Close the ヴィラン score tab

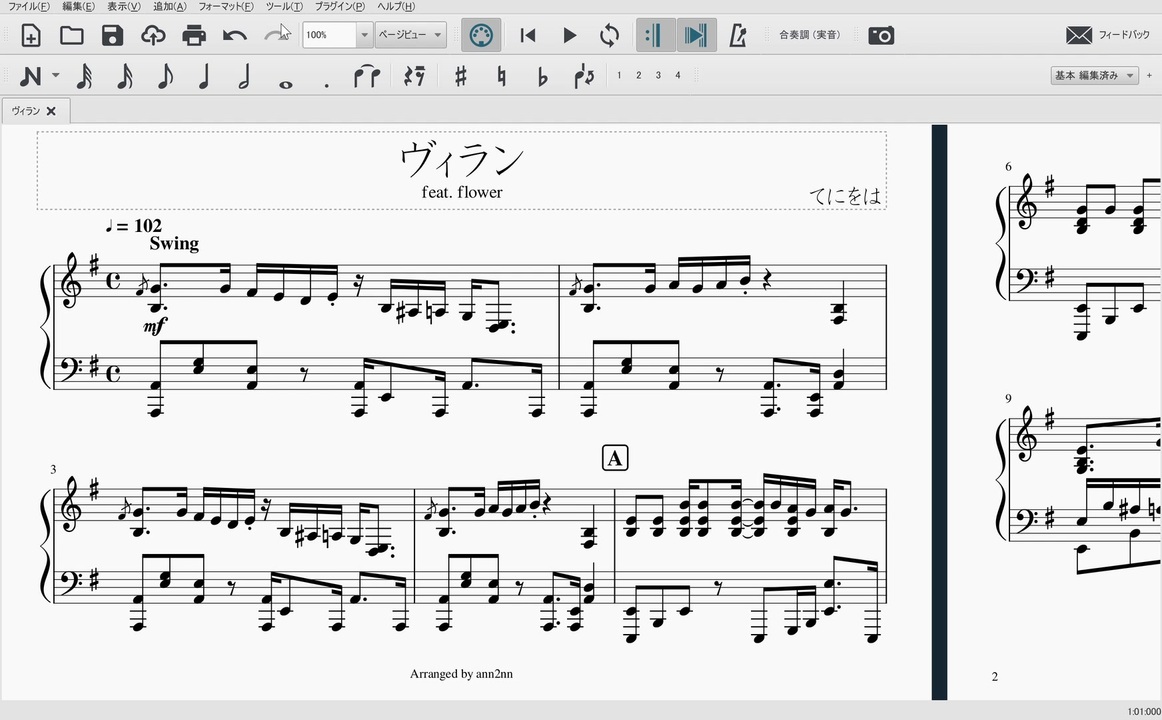pos(51,111)
